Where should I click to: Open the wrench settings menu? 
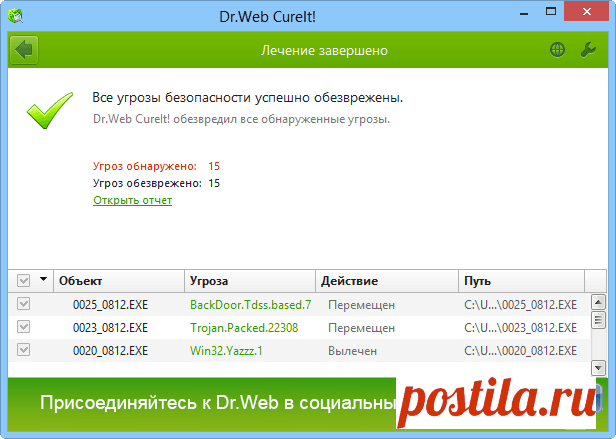(x=588, y=49)
